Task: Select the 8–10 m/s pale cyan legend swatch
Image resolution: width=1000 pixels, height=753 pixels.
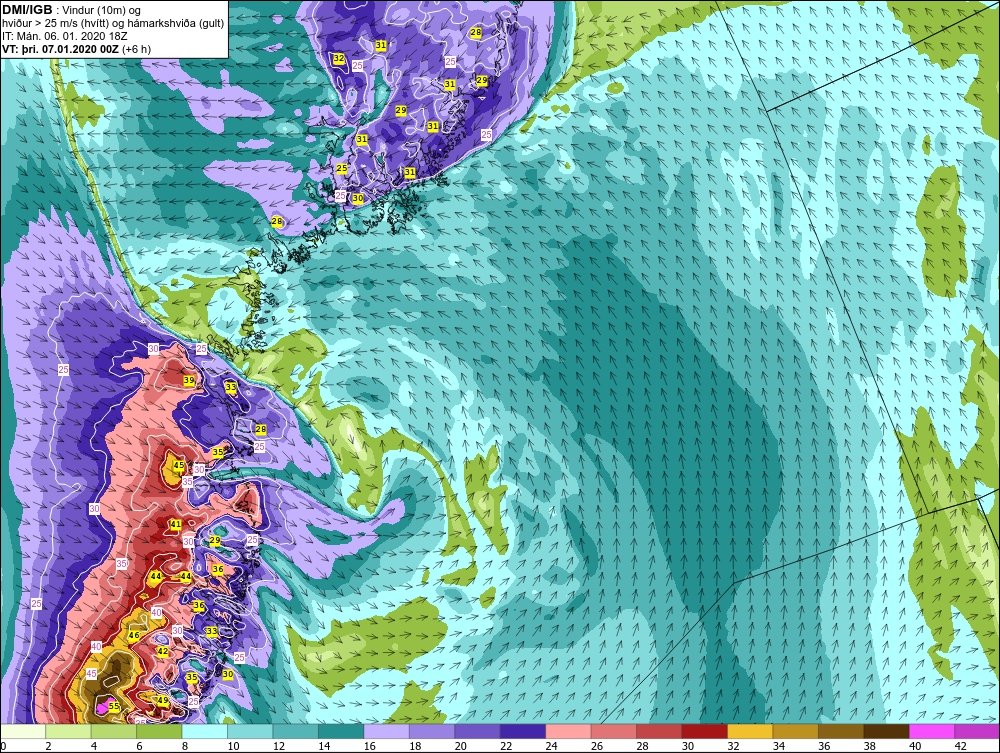Action: pos(205,731)
